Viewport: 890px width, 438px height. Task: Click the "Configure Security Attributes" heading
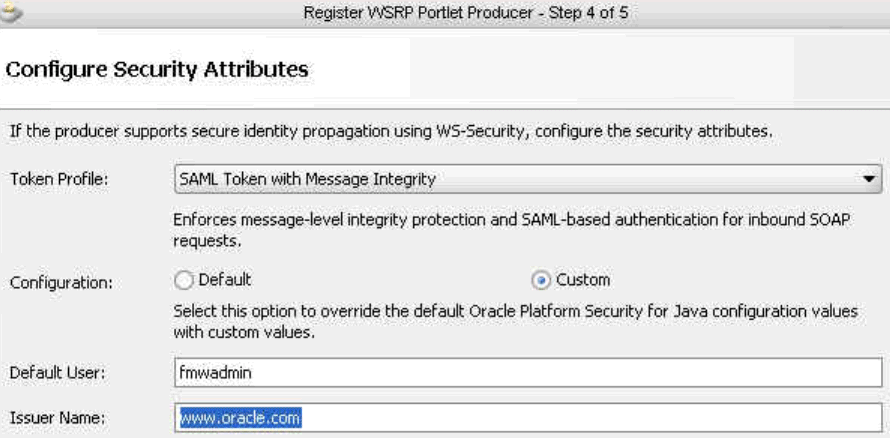pos(157,70)
